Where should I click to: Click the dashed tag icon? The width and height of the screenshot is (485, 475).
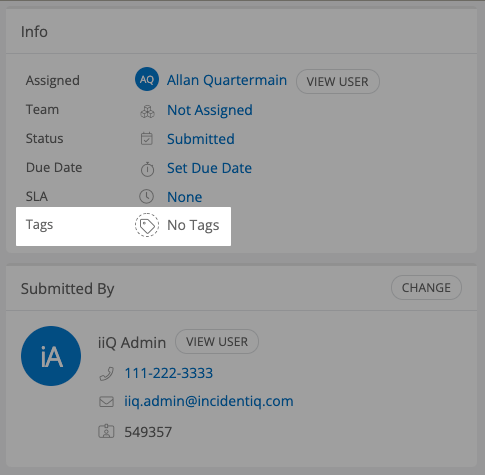[147, 225]
